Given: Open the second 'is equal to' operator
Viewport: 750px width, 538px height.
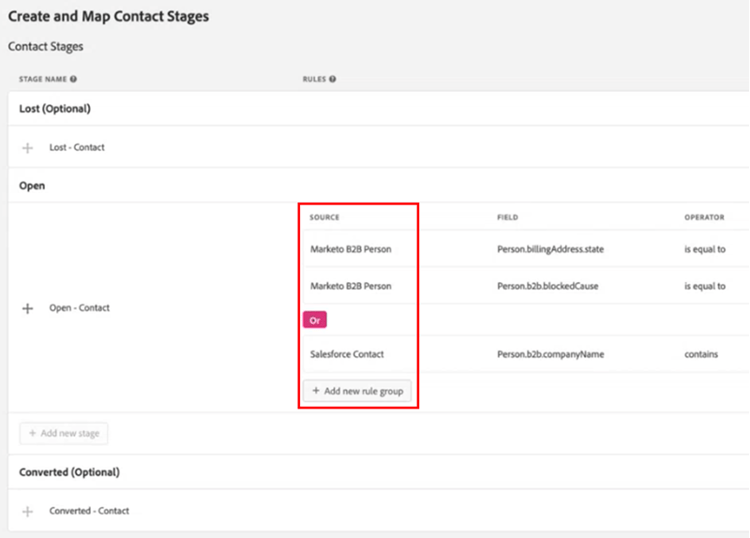Looking at the screenshot, I should (x=704, y=286).
